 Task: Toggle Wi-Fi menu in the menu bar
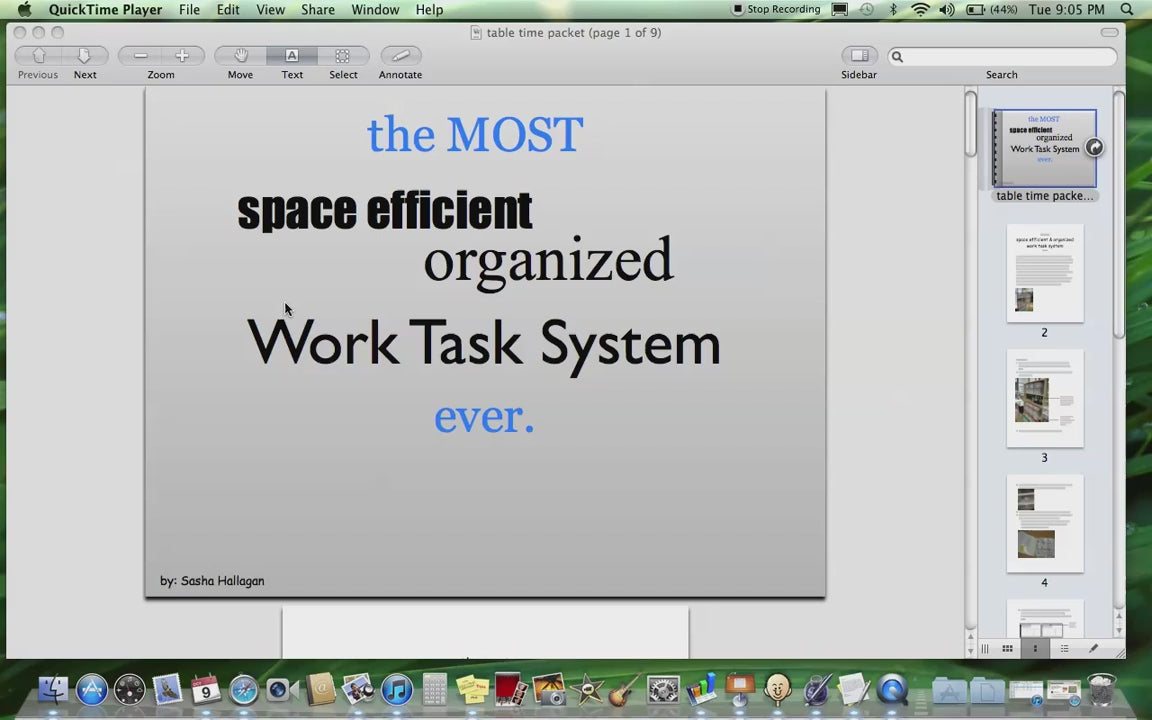919,9
